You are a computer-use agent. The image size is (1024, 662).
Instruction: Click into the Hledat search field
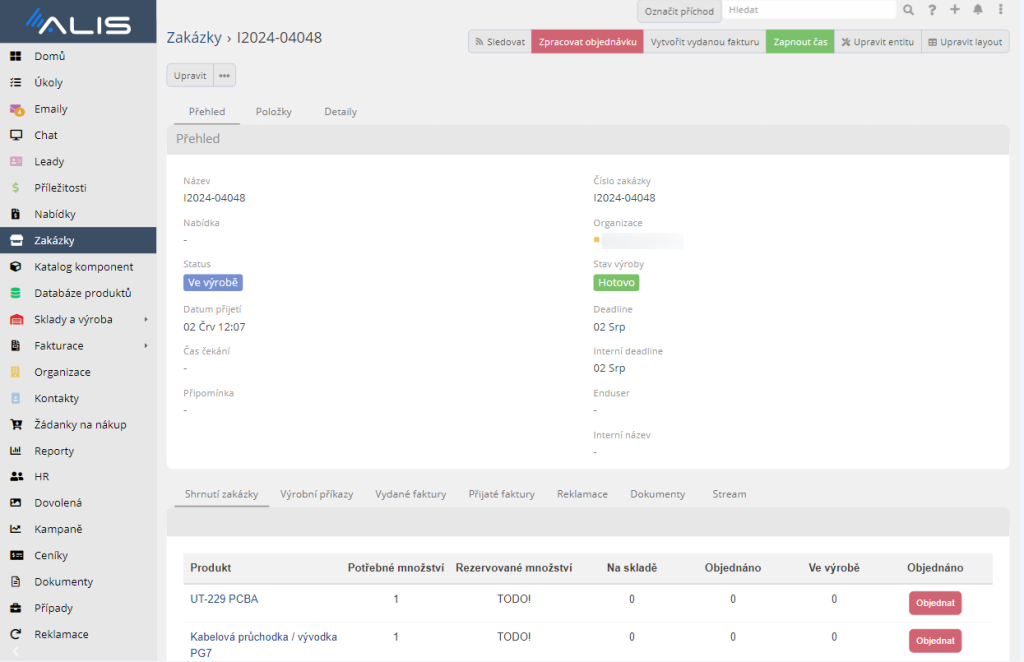coord(808,10)
